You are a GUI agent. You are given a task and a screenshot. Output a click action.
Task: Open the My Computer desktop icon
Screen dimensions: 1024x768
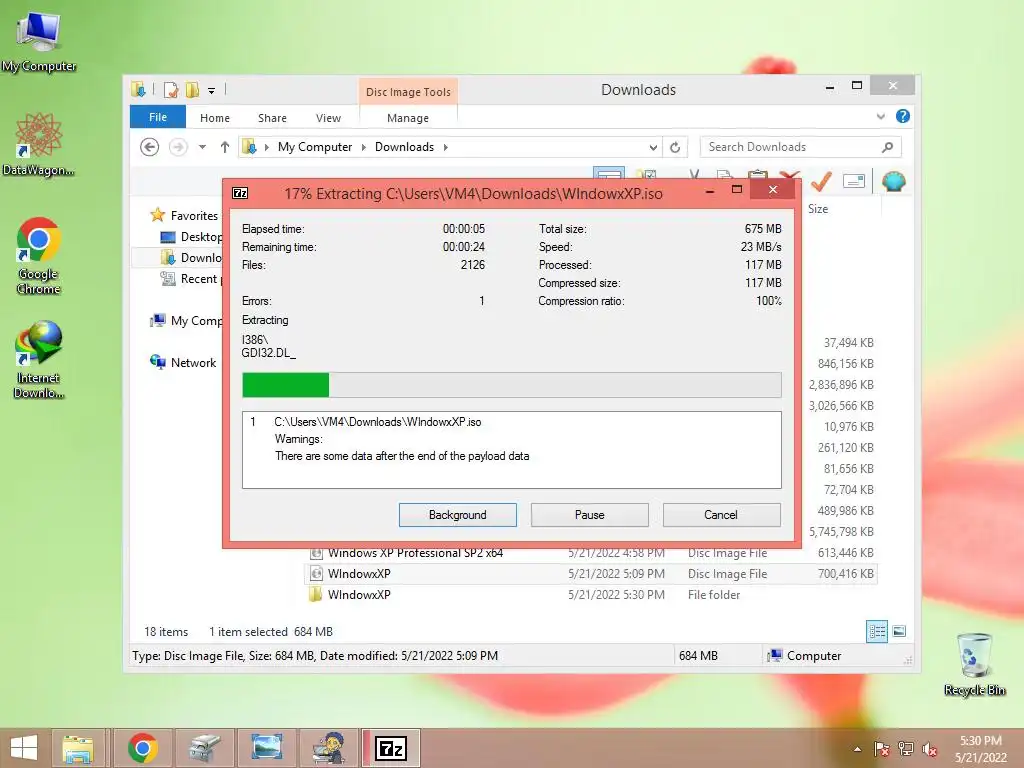39,41
